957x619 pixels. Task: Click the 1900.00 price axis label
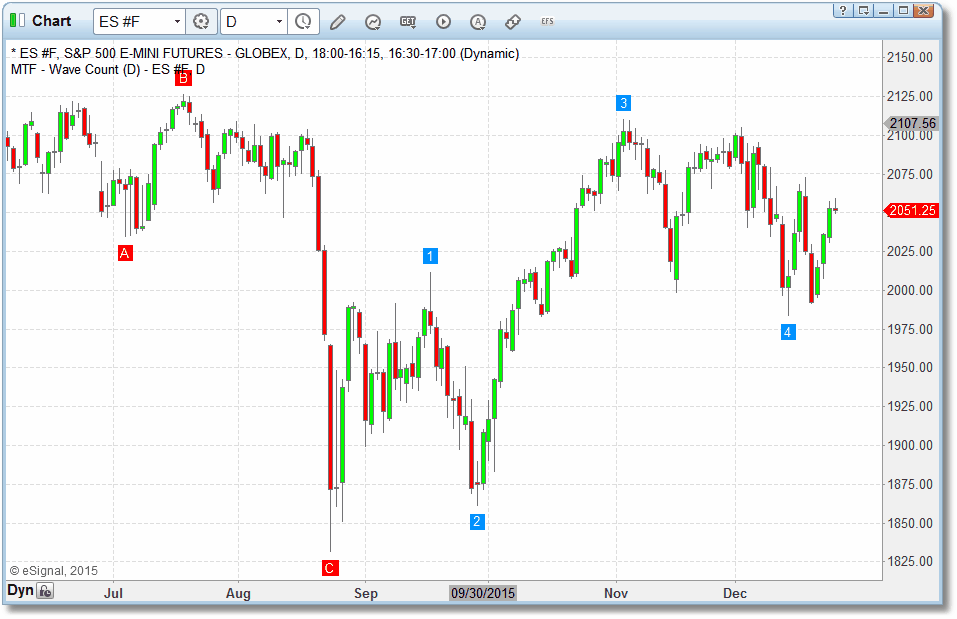click(x=910, y=446)
